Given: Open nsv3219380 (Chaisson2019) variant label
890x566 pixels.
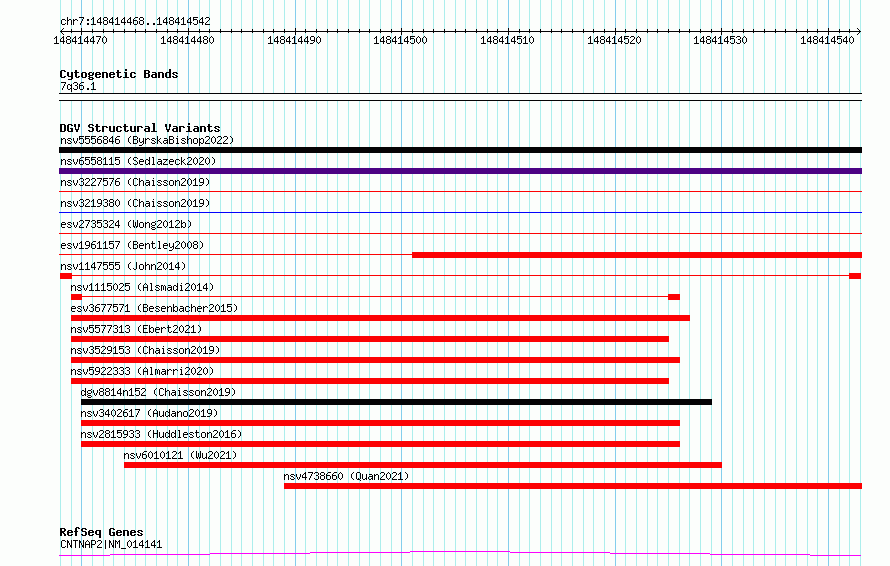Looking at the screenshot, I should click(135, 203).
